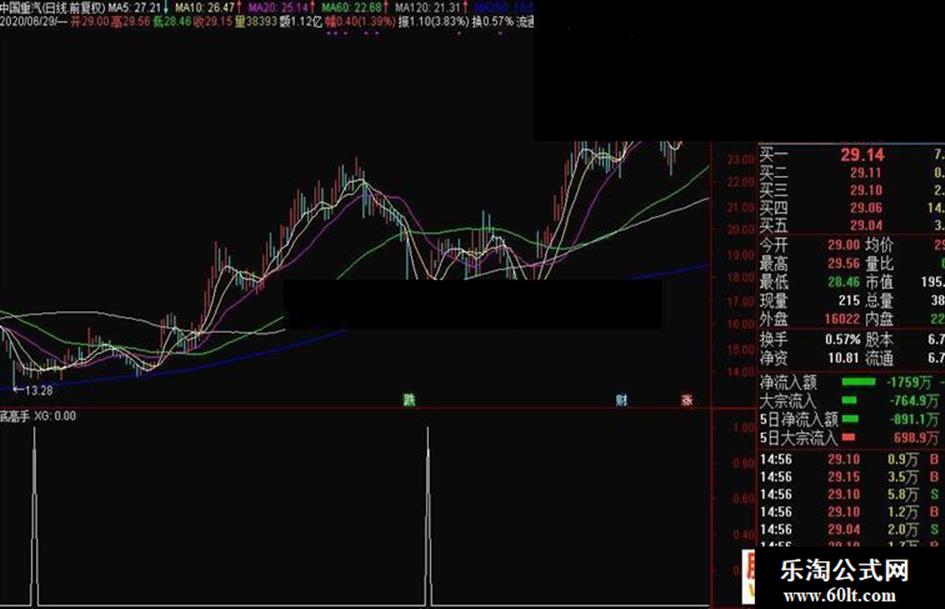Click the green bar beside 净流入额

858,382
